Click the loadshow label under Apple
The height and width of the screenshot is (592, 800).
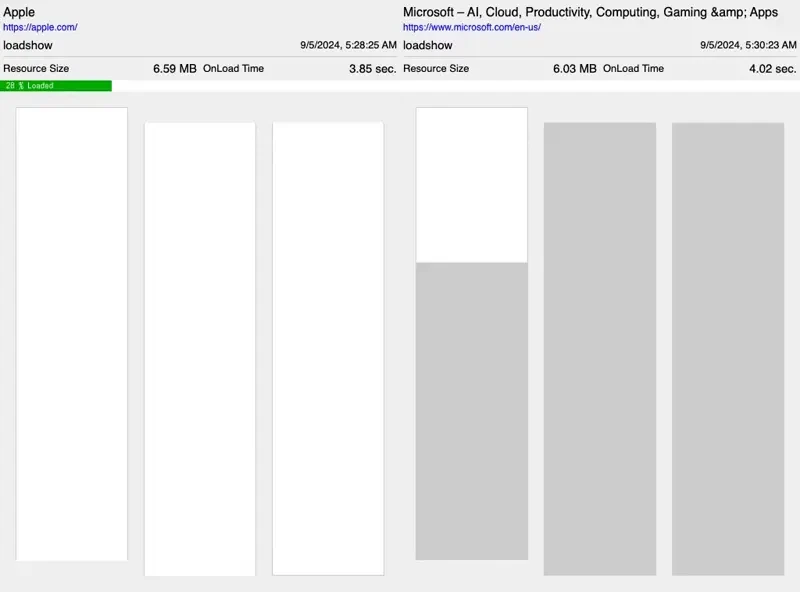28,45
